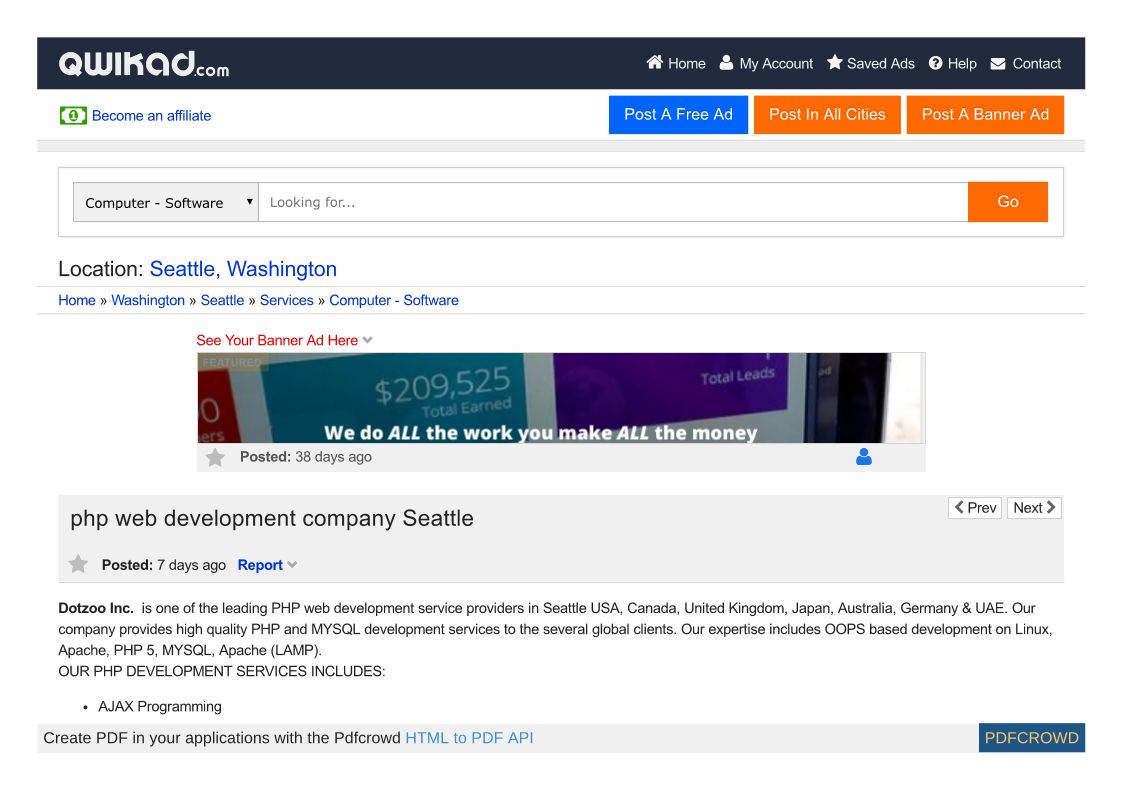Screen dimensions: 1123x795
Task: Click the Contact envelope icon
Action: [x=998, y=63]
